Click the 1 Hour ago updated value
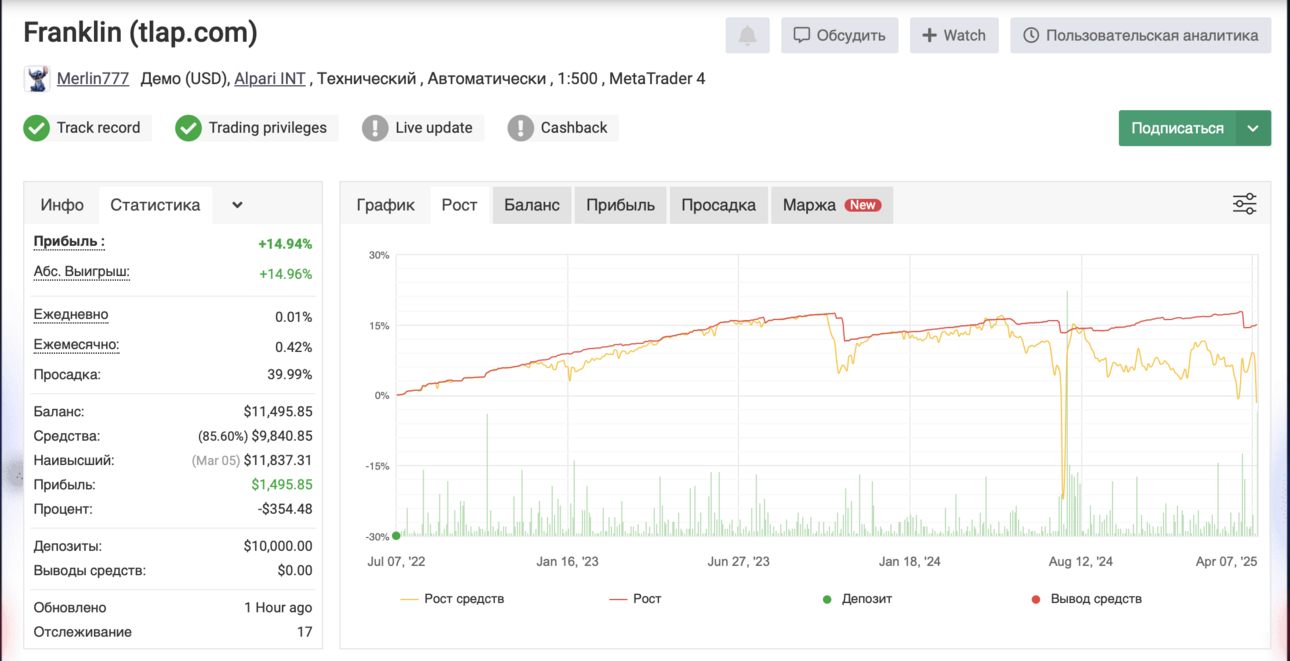1290x661 pixels. click(x=278, y=608)
